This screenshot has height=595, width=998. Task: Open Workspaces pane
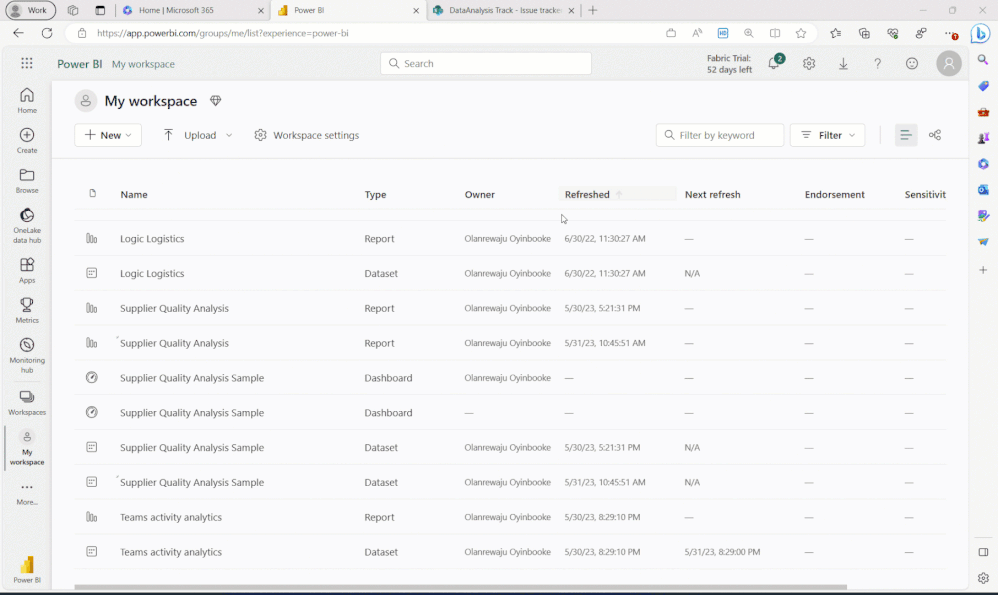(27, 402)
